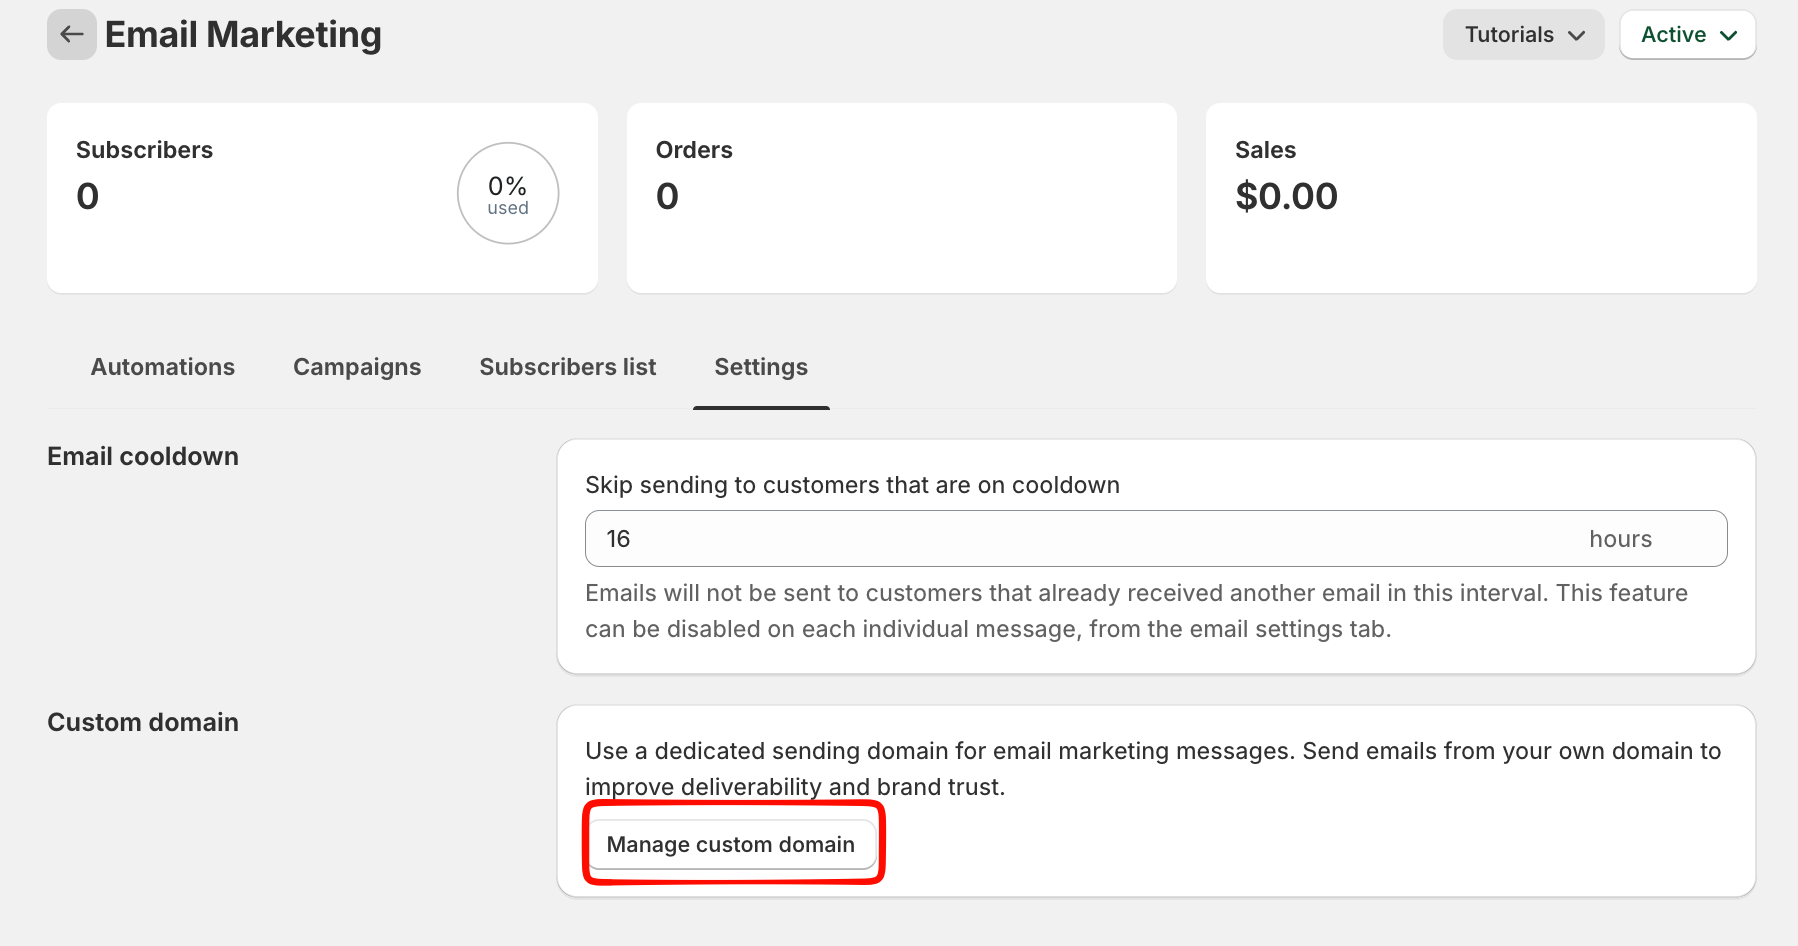Screen dimensions: 1798x946
Task: Click the Sales stat card
Action: [1481, 240]
